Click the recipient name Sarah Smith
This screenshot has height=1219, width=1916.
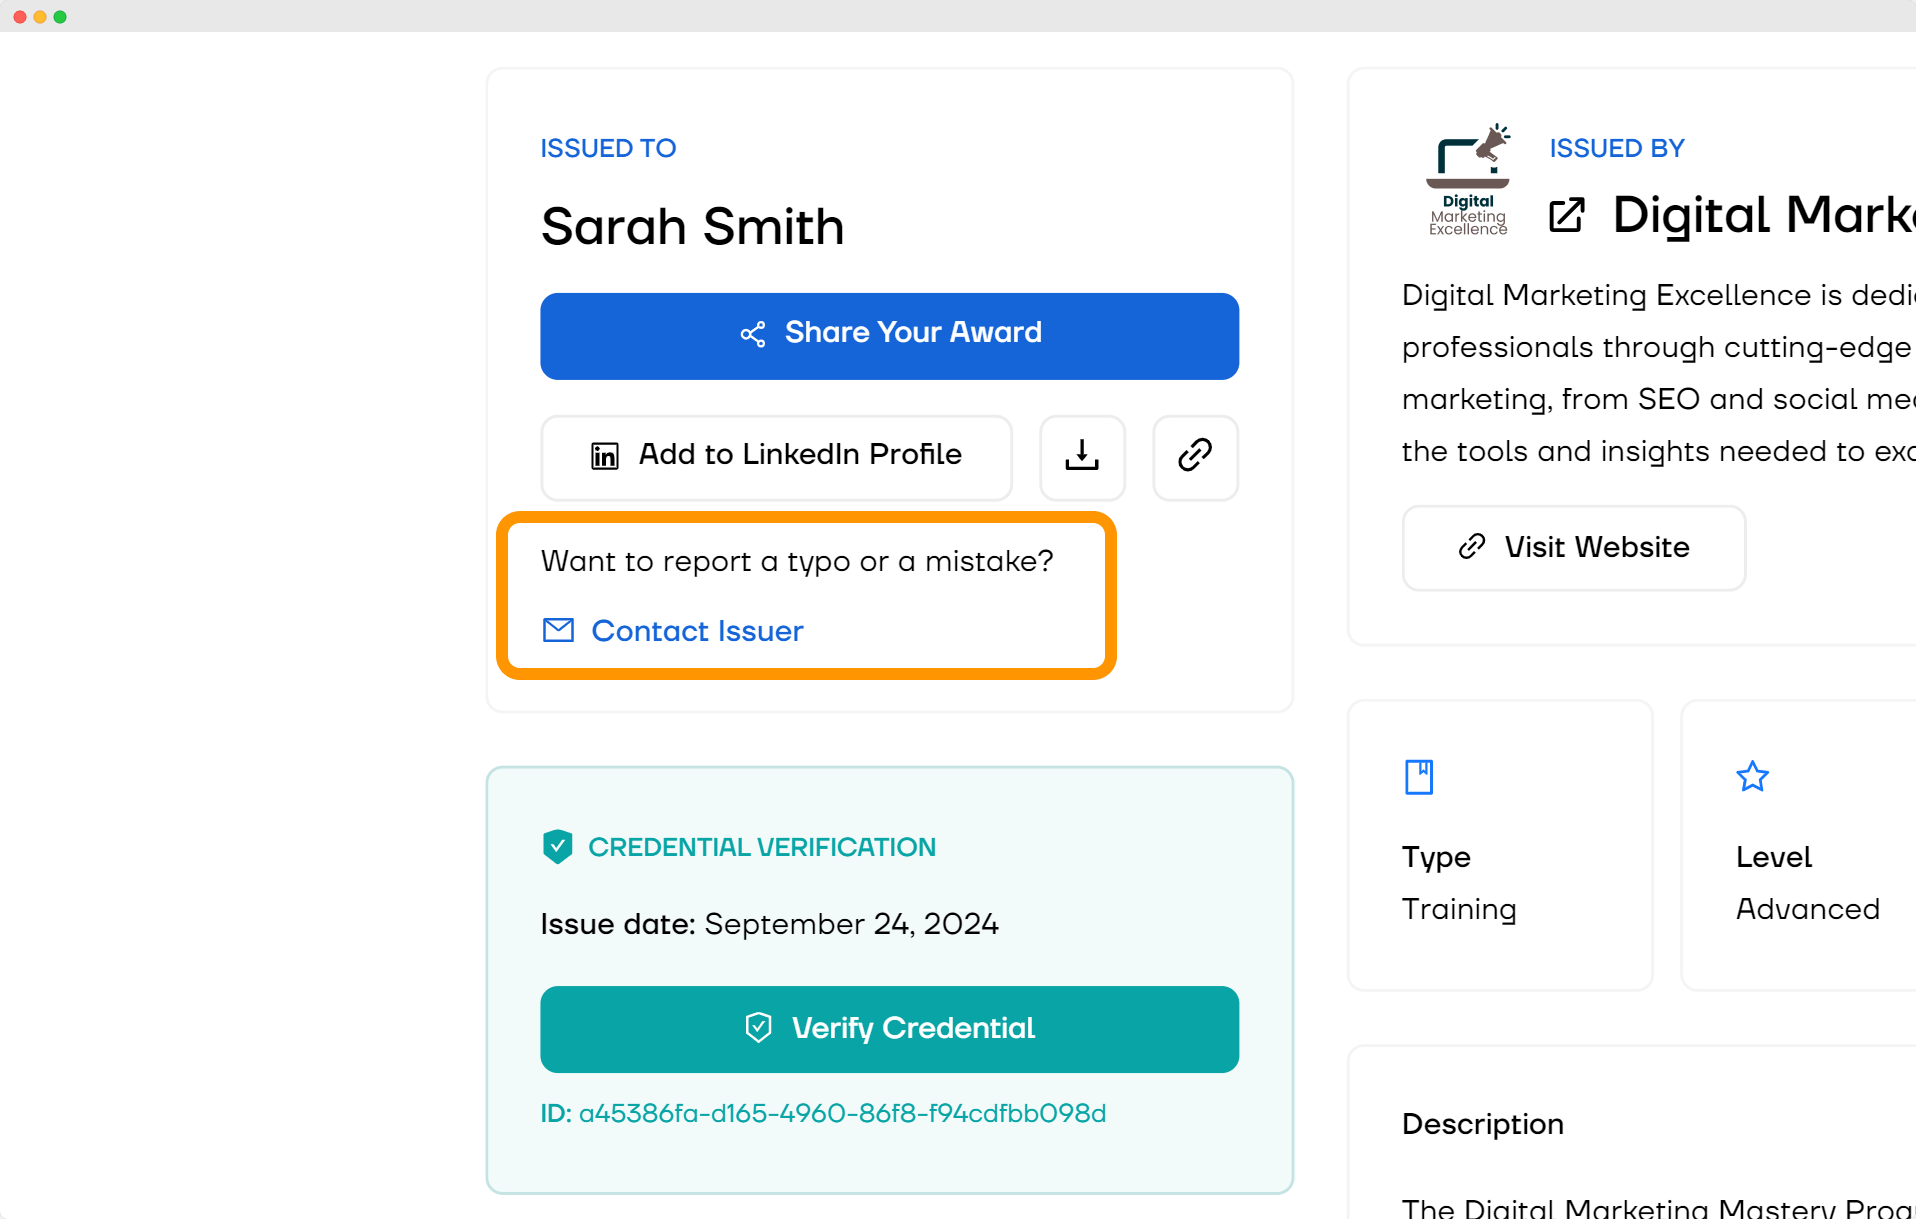pos(692,226)
